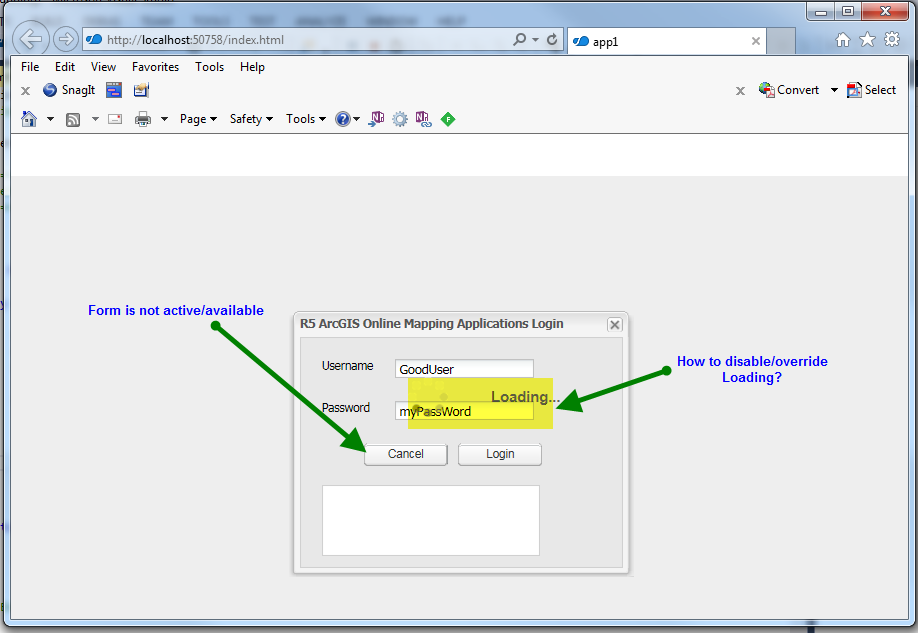Open Favorites star icon
Image resolution: width=918 pixels, height=633 pixels.
(867, 39)
